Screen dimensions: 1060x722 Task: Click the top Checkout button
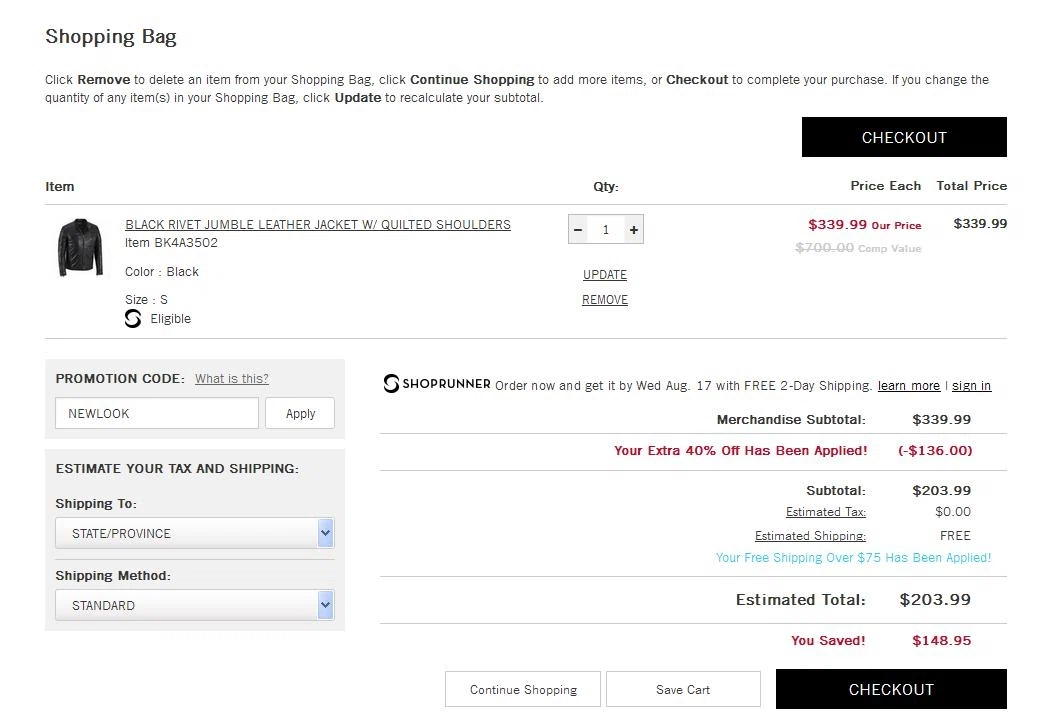pos(904,137)
